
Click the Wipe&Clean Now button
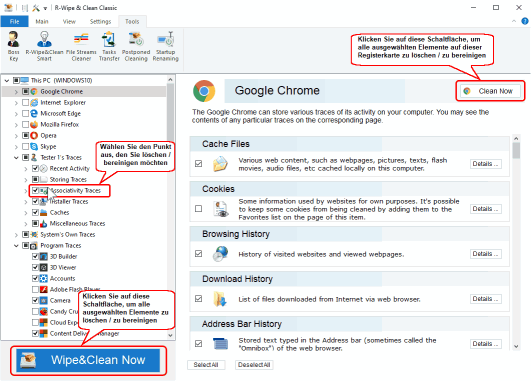(88, 360)
